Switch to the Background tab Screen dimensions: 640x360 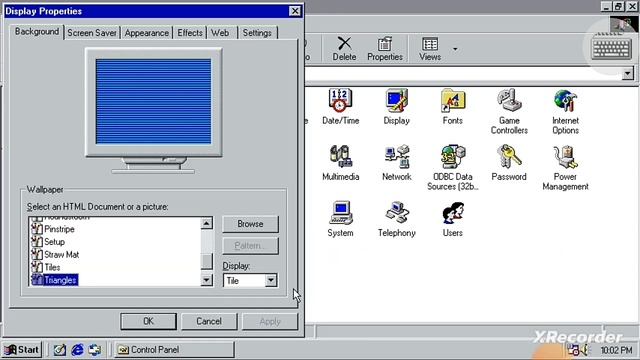(x=37, y=31)
